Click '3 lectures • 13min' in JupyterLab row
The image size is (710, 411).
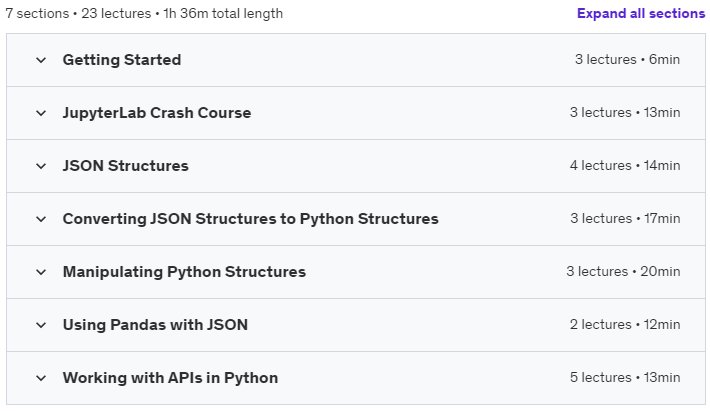(x=625, y=112)
